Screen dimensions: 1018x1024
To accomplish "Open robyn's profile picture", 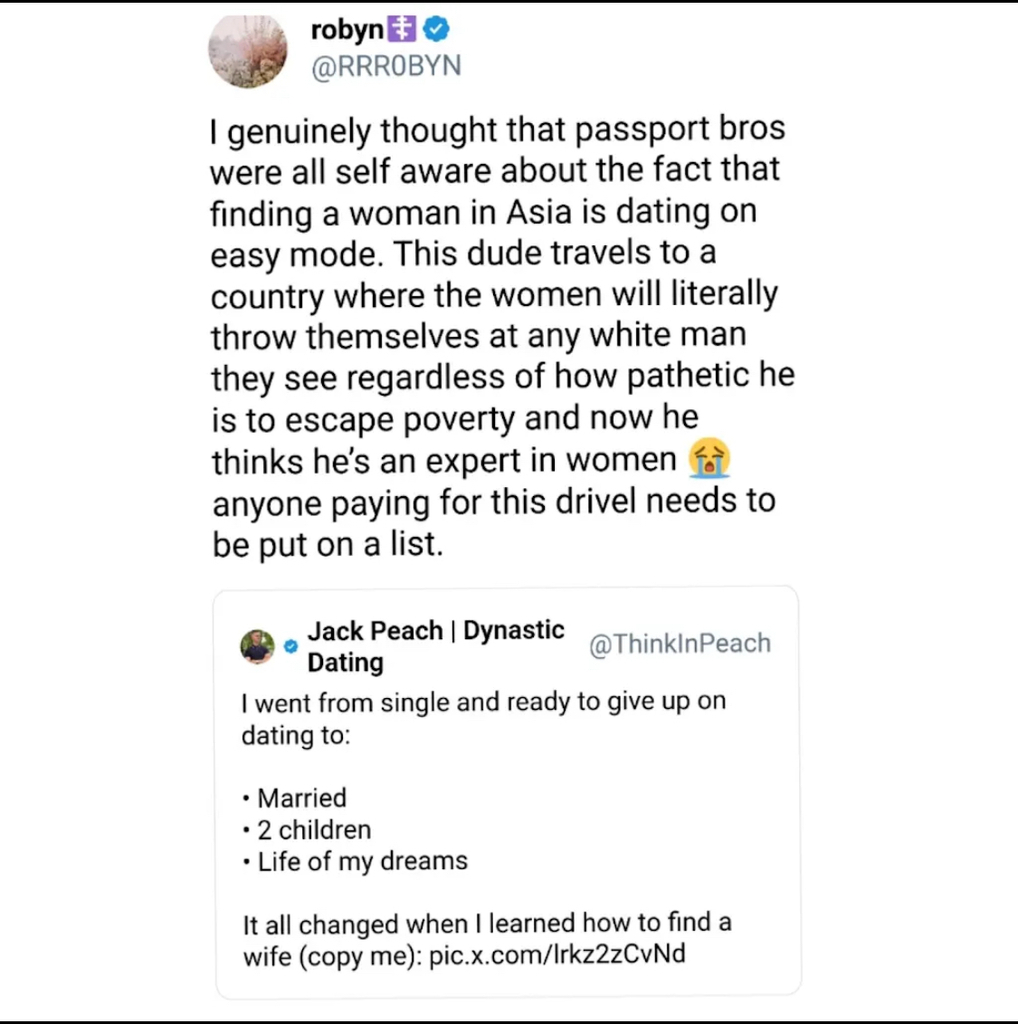I will [248, 51].
